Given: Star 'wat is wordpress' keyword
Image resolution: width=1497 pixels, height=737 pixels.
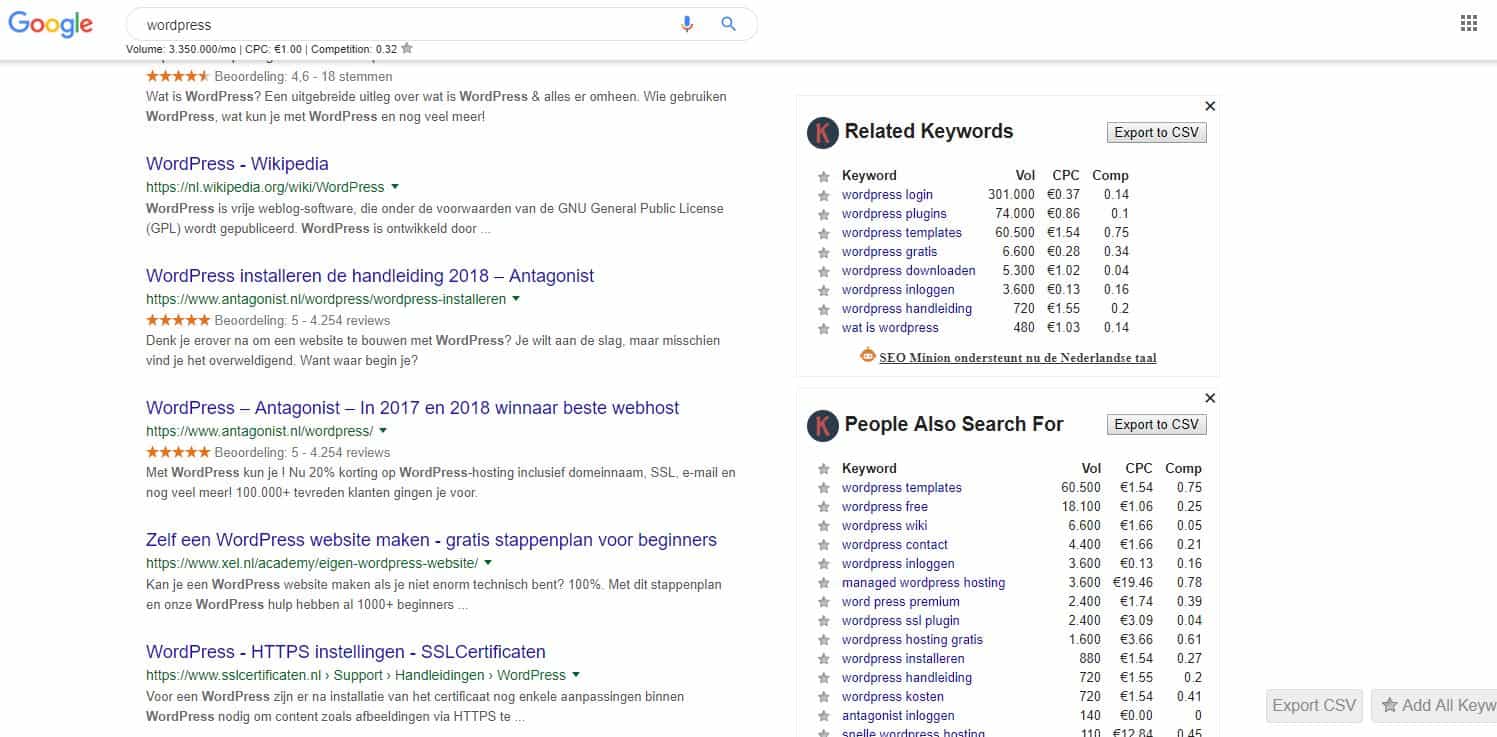Looking at the screenshot, I should pos(823,328).
